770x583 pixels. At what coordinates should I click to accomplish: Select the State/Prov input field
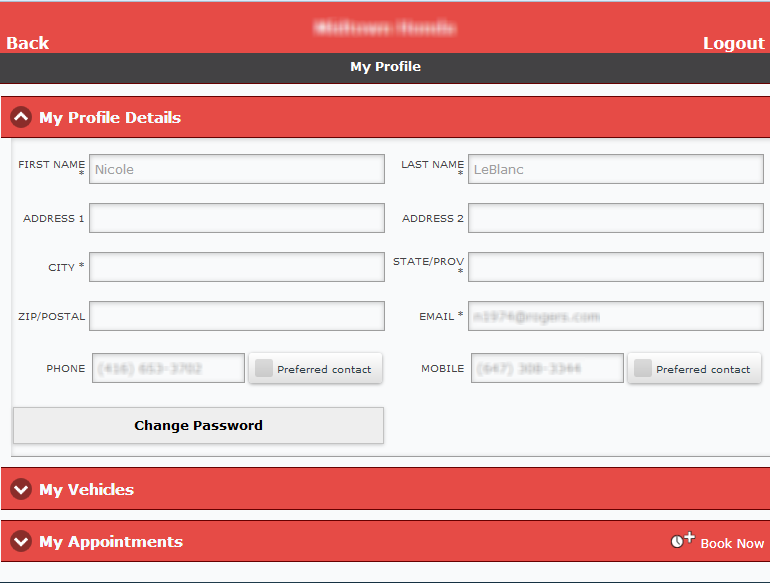point(615,267)
